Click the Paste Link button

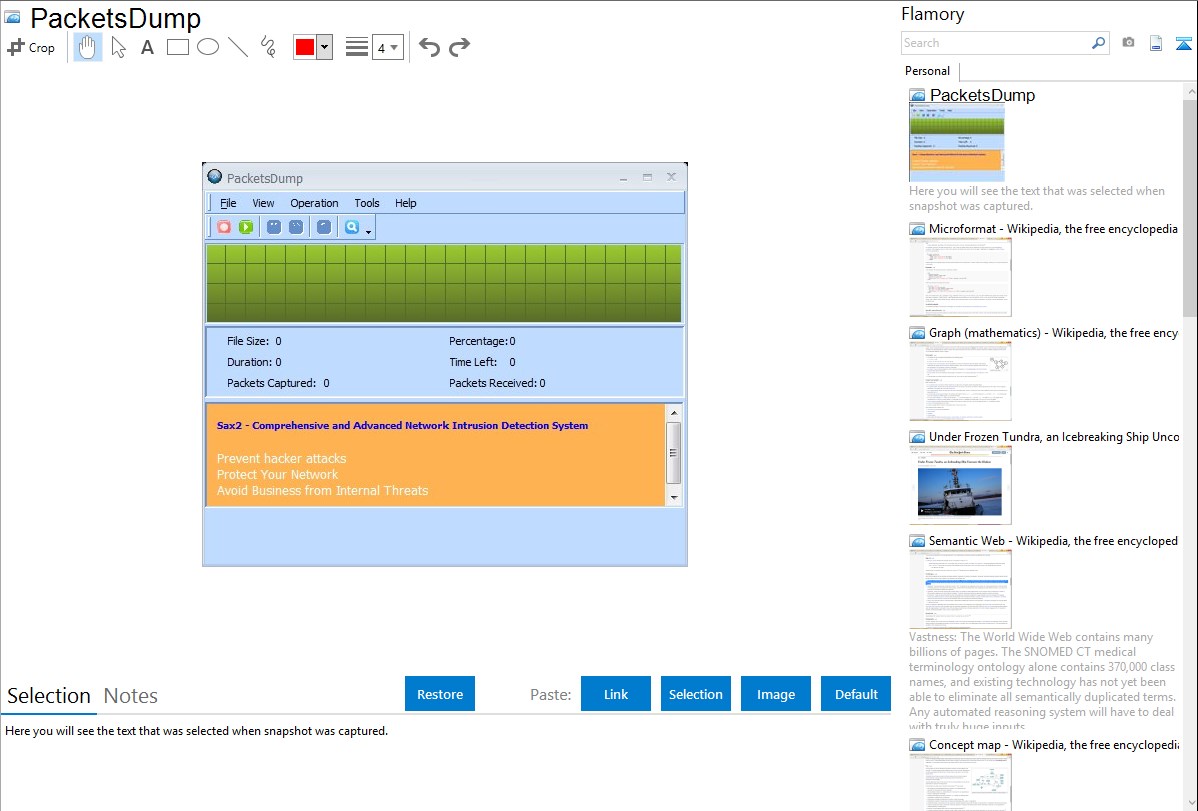tap(616, 694)
